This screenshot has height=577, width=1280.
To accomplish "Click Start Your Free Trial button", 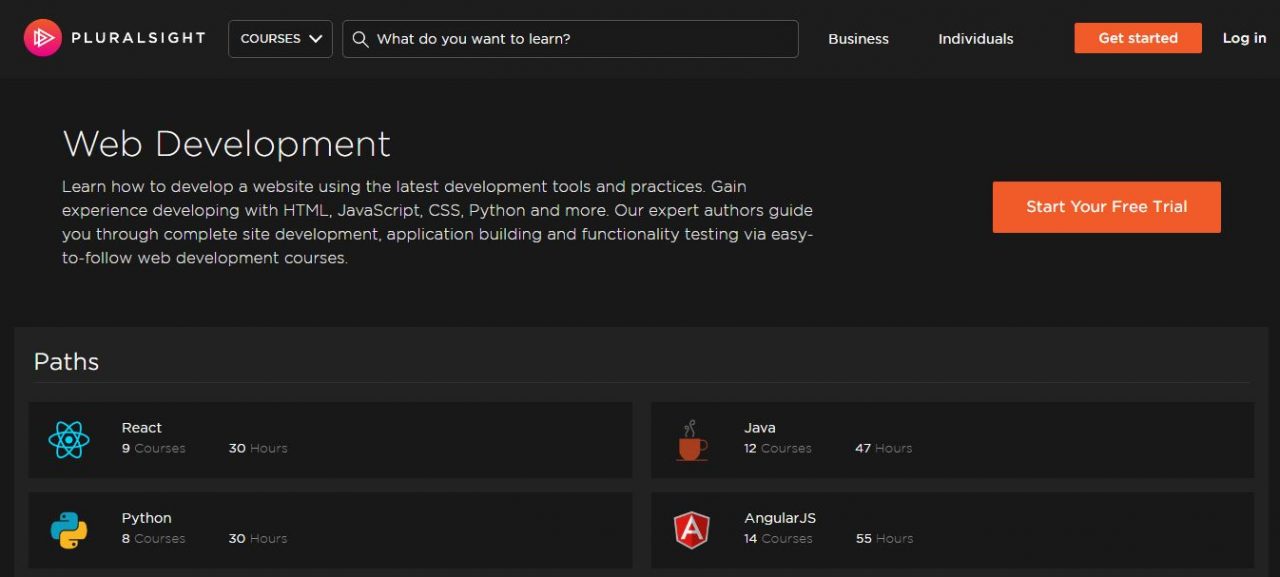I will 1107,207.
